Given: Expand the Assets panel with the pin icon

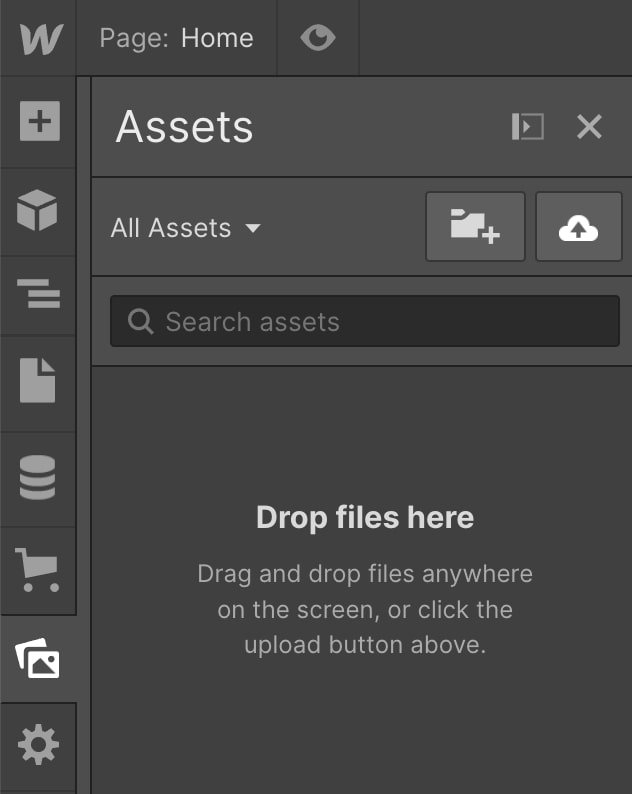Looking at the screenshot, I should pyautogui.click(x=528, y=126).
